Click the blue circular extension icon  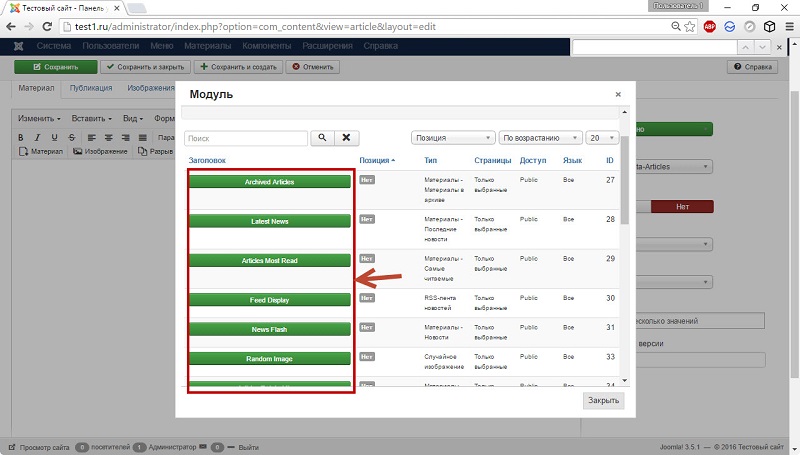pos(730,27)
